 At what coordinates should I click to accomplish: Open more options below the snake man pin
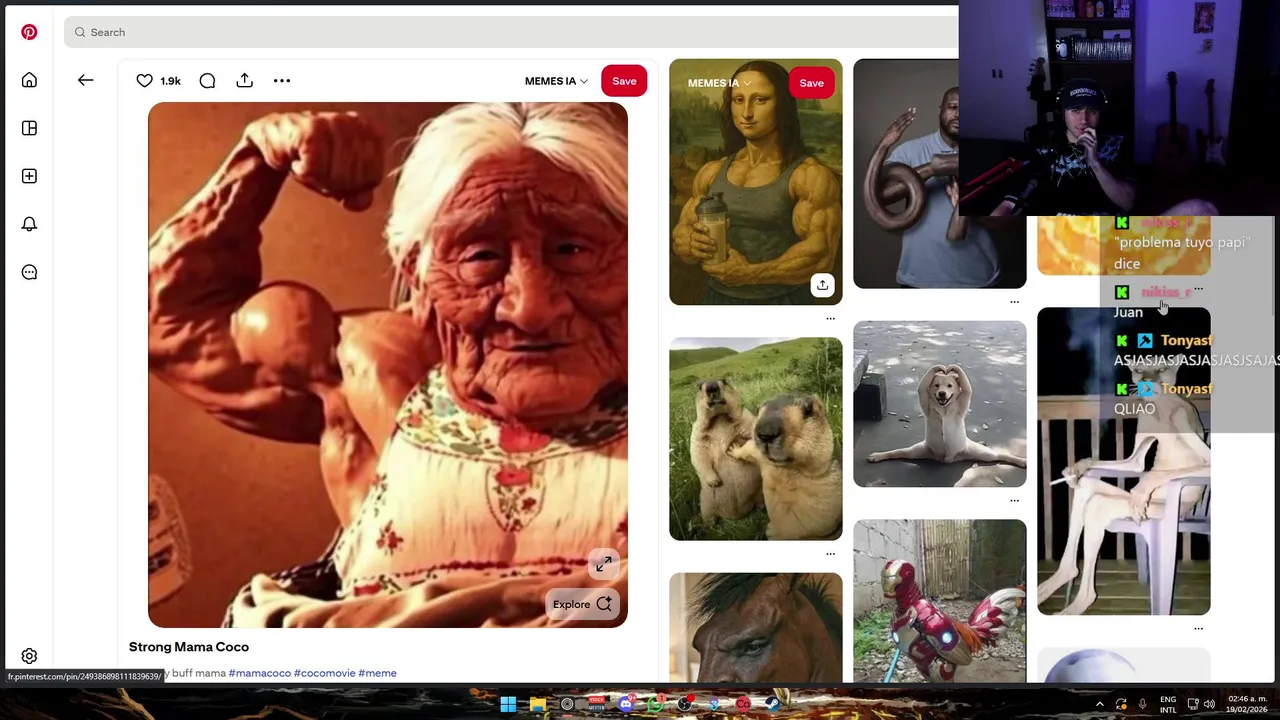(x=1014, y=301)
